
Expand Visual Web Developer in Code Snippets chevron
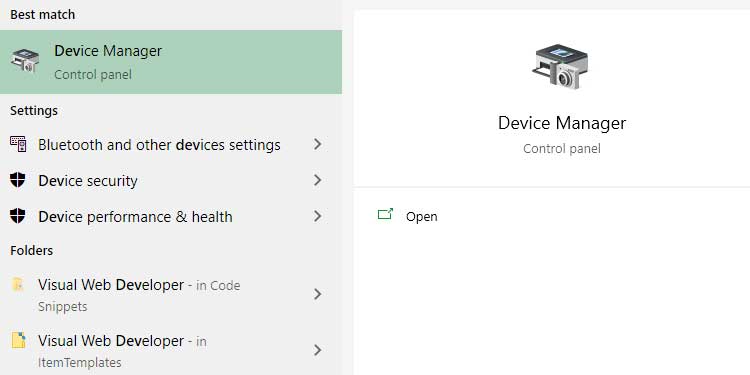[318, 294]
